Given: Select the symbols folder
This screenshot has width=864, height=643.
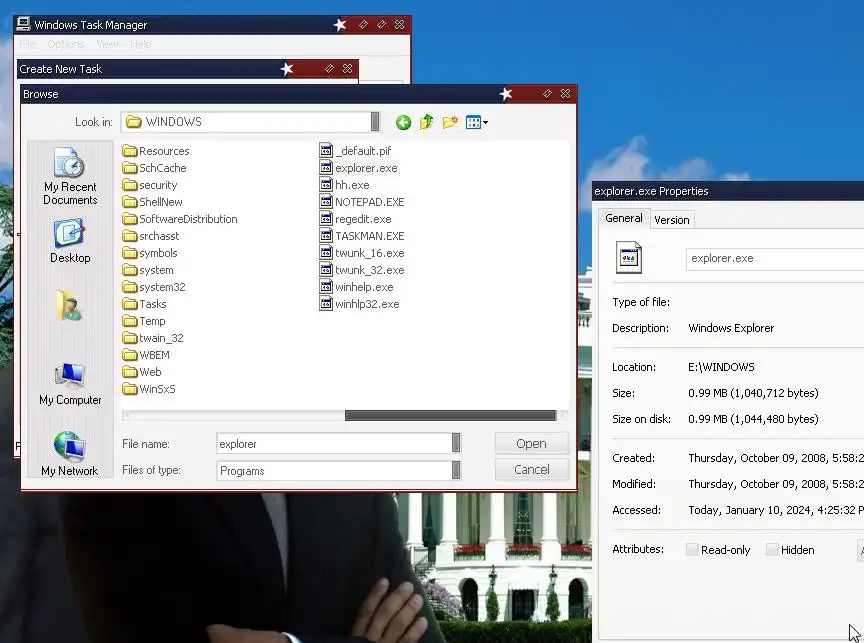Looking at the screenshot, I should 150,253.
